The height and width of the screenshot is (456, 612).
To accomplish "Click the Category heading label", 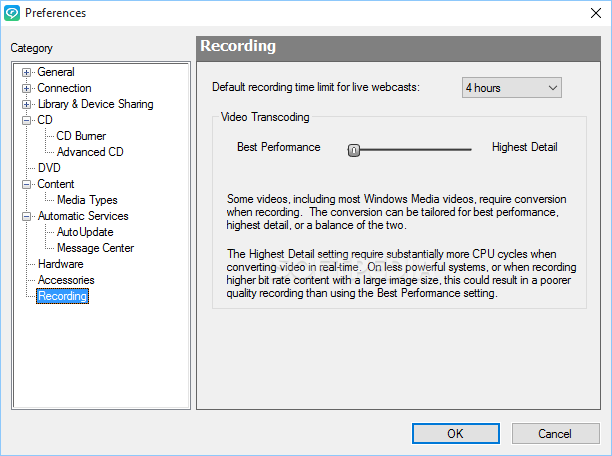I will [x=32, y=48].
